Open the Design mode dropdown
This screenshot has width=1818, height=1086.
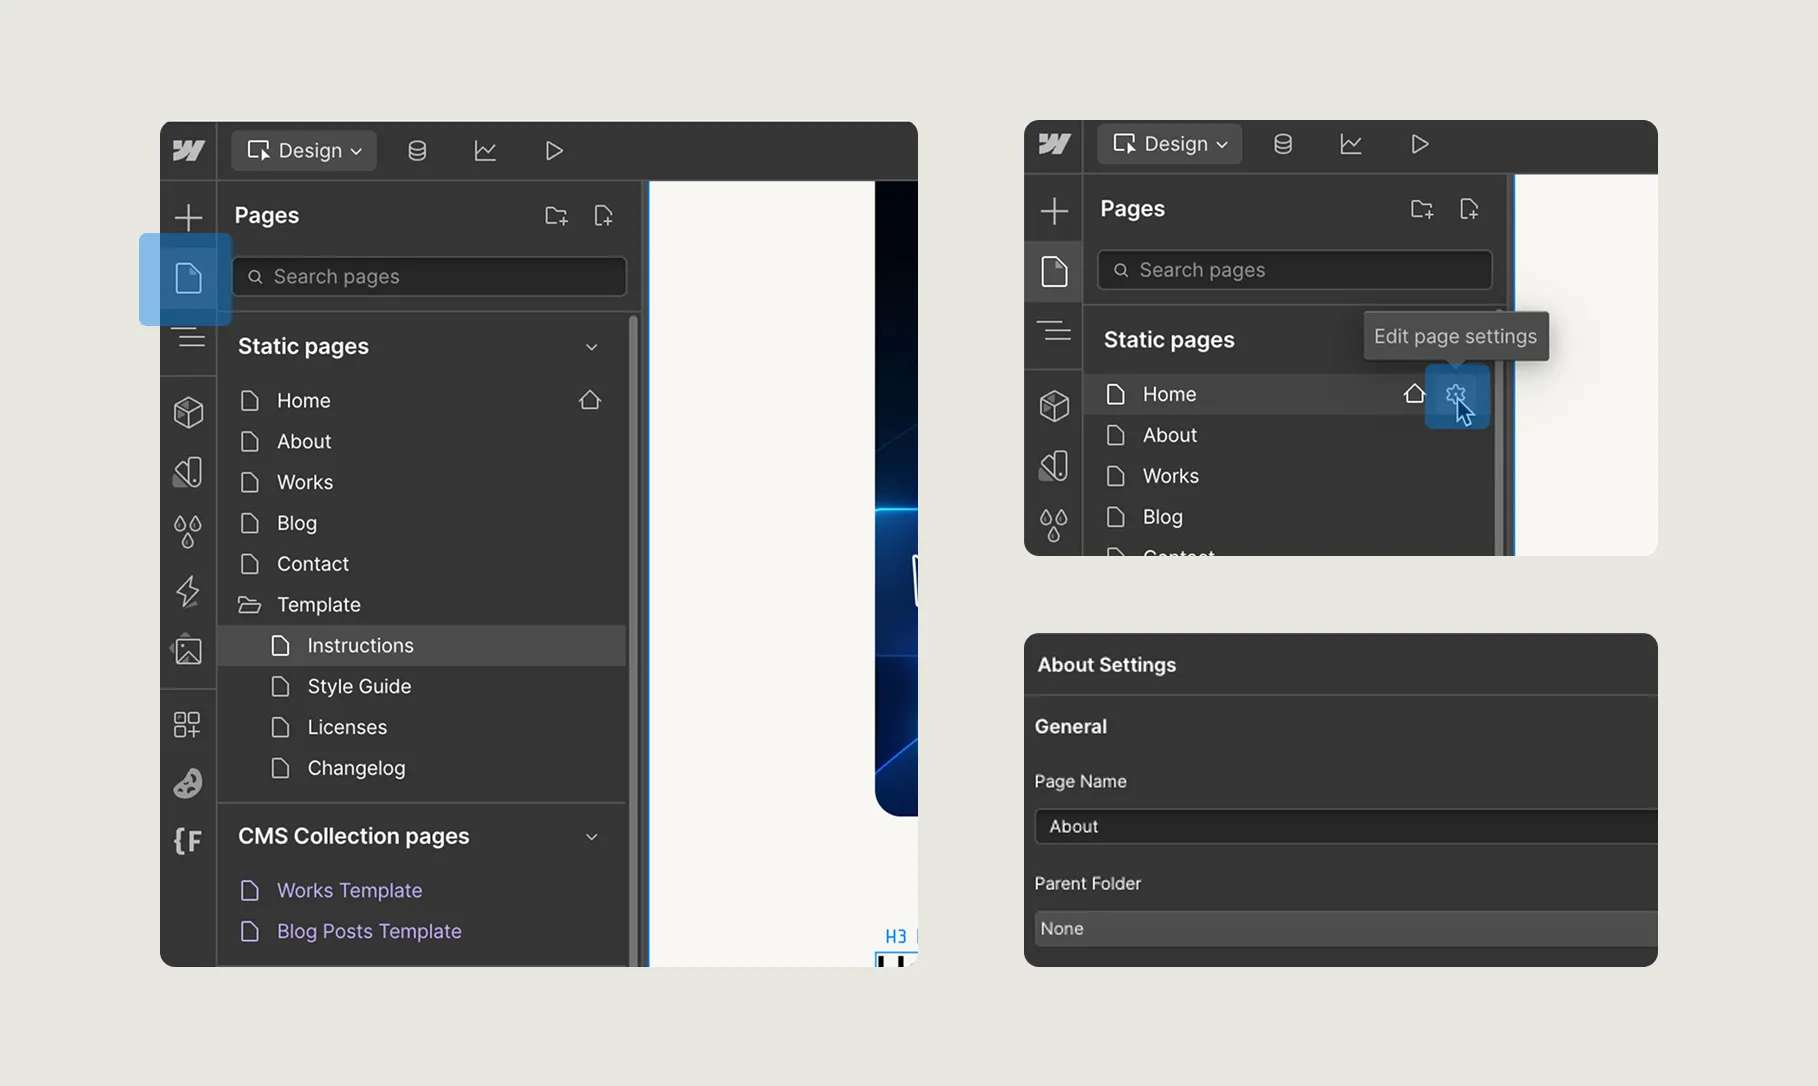[x=303, y=150]
